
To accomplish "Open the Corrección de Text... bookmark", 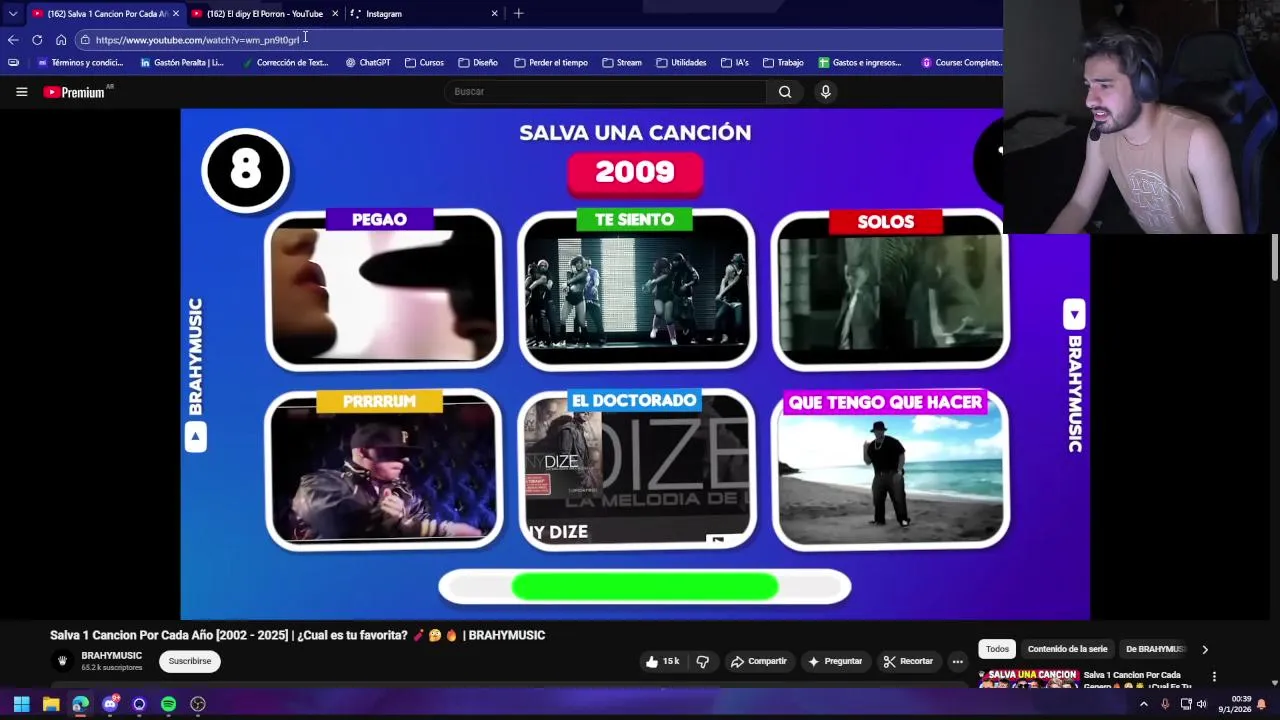I will pos(285,62).
